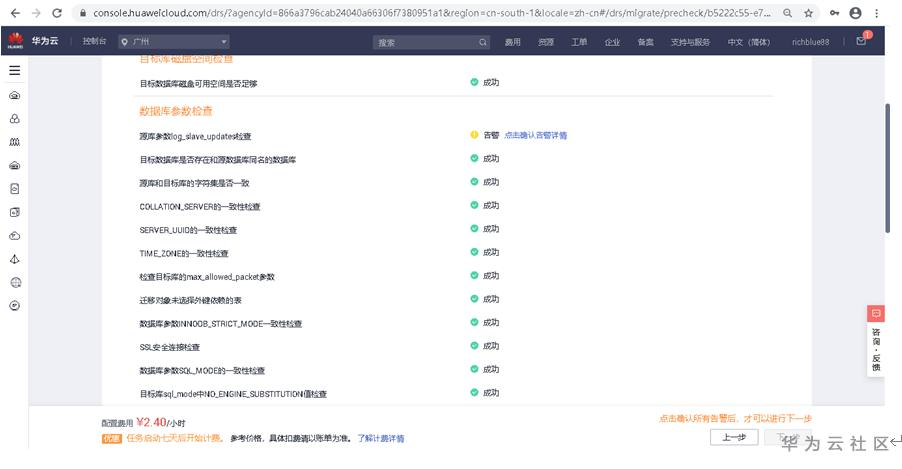
Task: Click the orange 优惠 discount tag
Action: tap(112, 439)
